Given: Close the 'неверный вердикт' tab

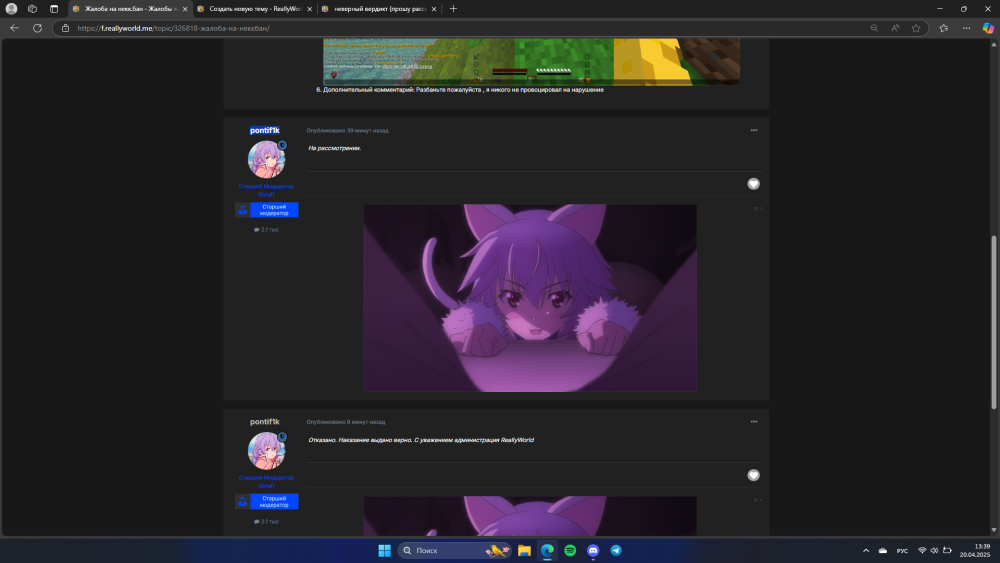Looking at the screenshot, I should coord(434,9).
